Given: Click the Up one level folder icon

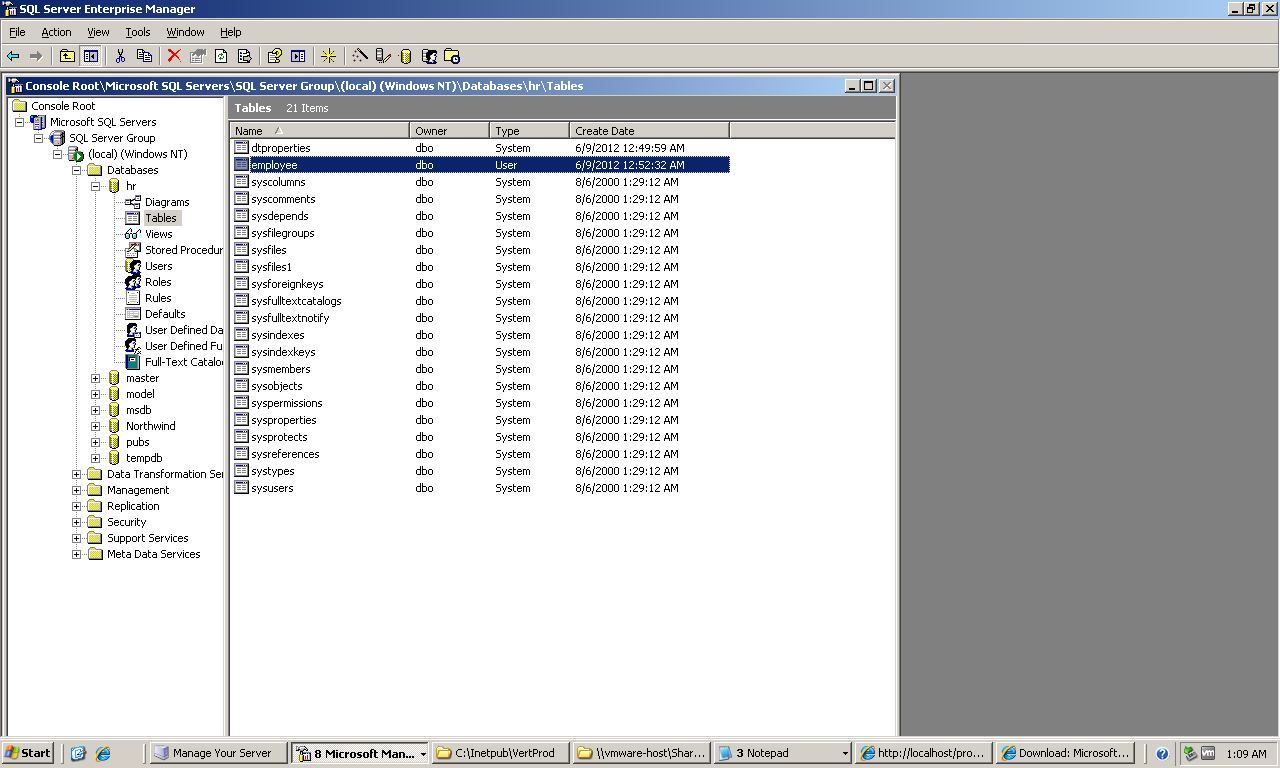Looking at the screenshot, I should [67, 56].
